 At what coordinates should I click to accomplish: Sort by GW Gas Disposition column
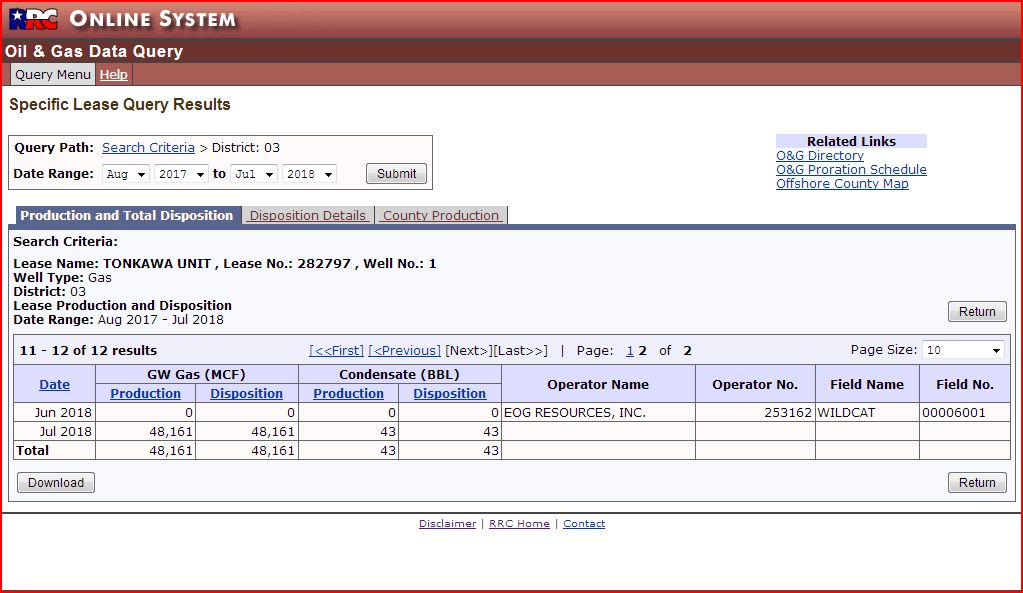pyautogui.click(x=247, y=393)
